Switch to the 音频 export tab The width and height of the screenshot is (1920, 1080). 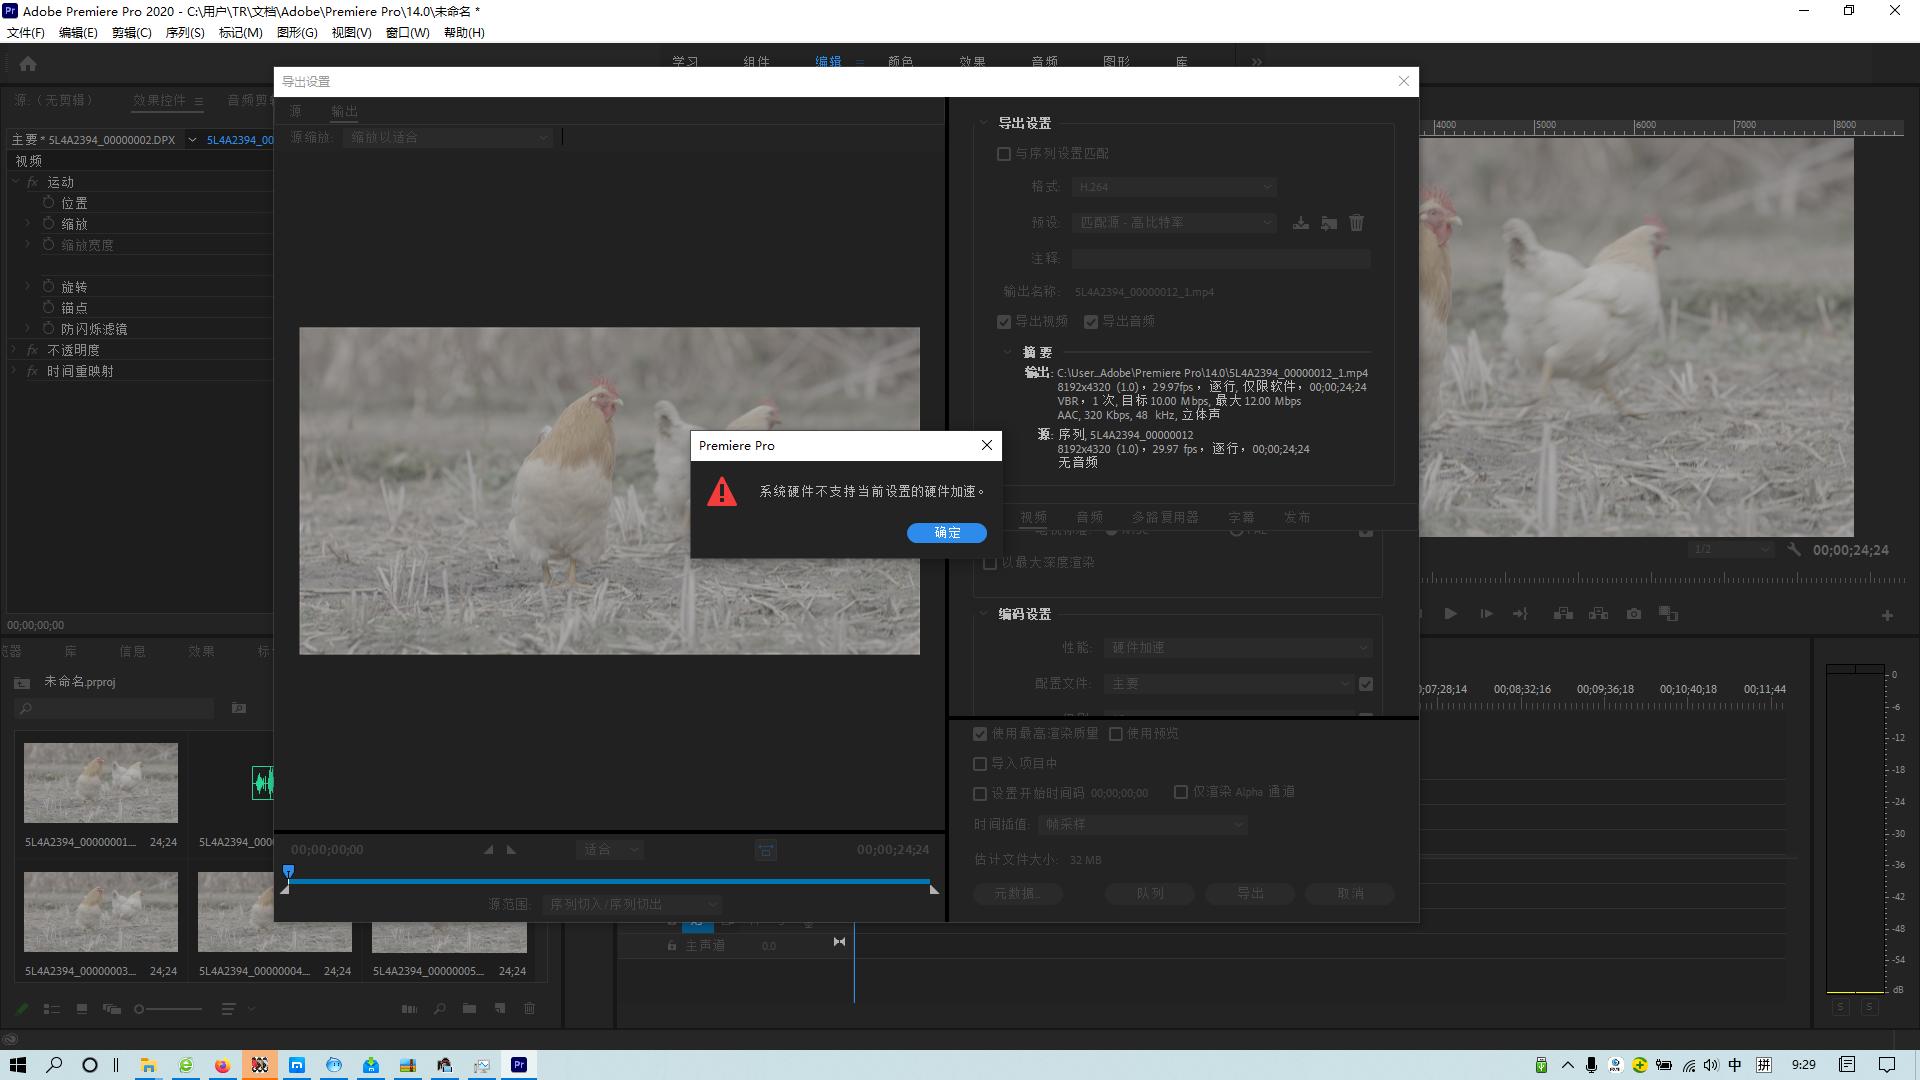click(x=1089, y=517)
